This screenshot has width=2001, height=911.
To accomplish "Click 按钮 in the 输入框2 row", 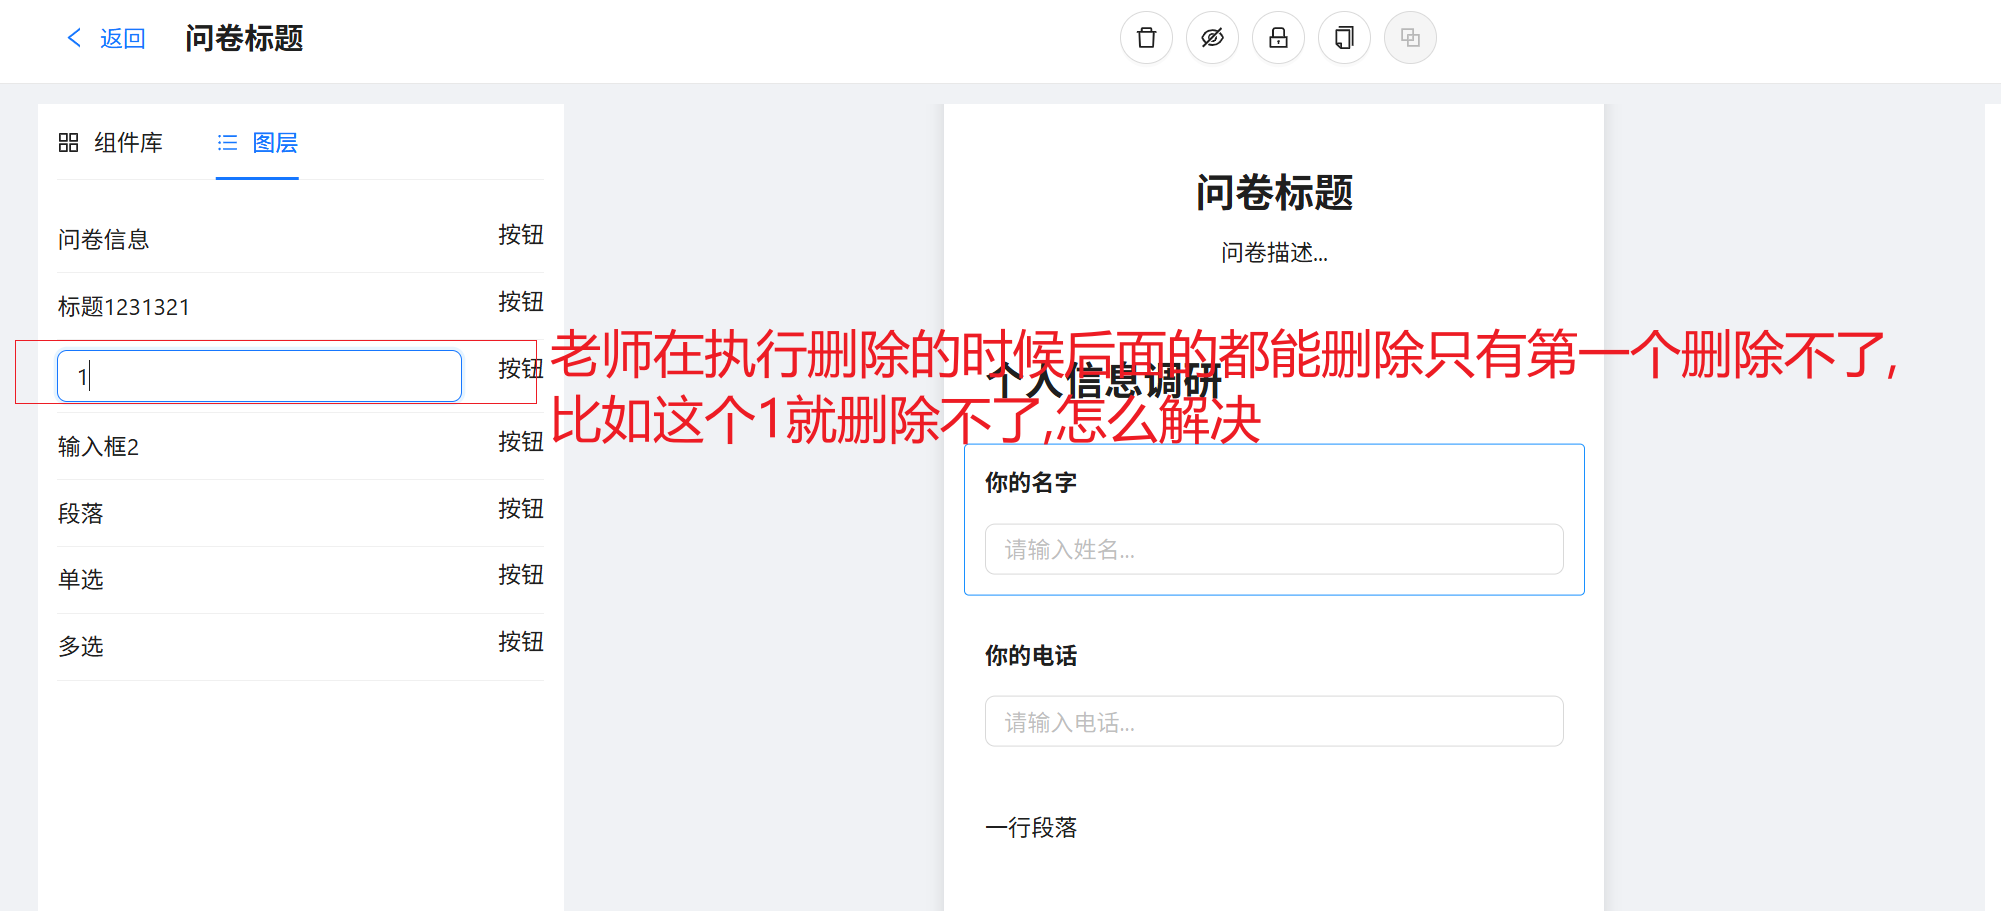I will 521,442.
